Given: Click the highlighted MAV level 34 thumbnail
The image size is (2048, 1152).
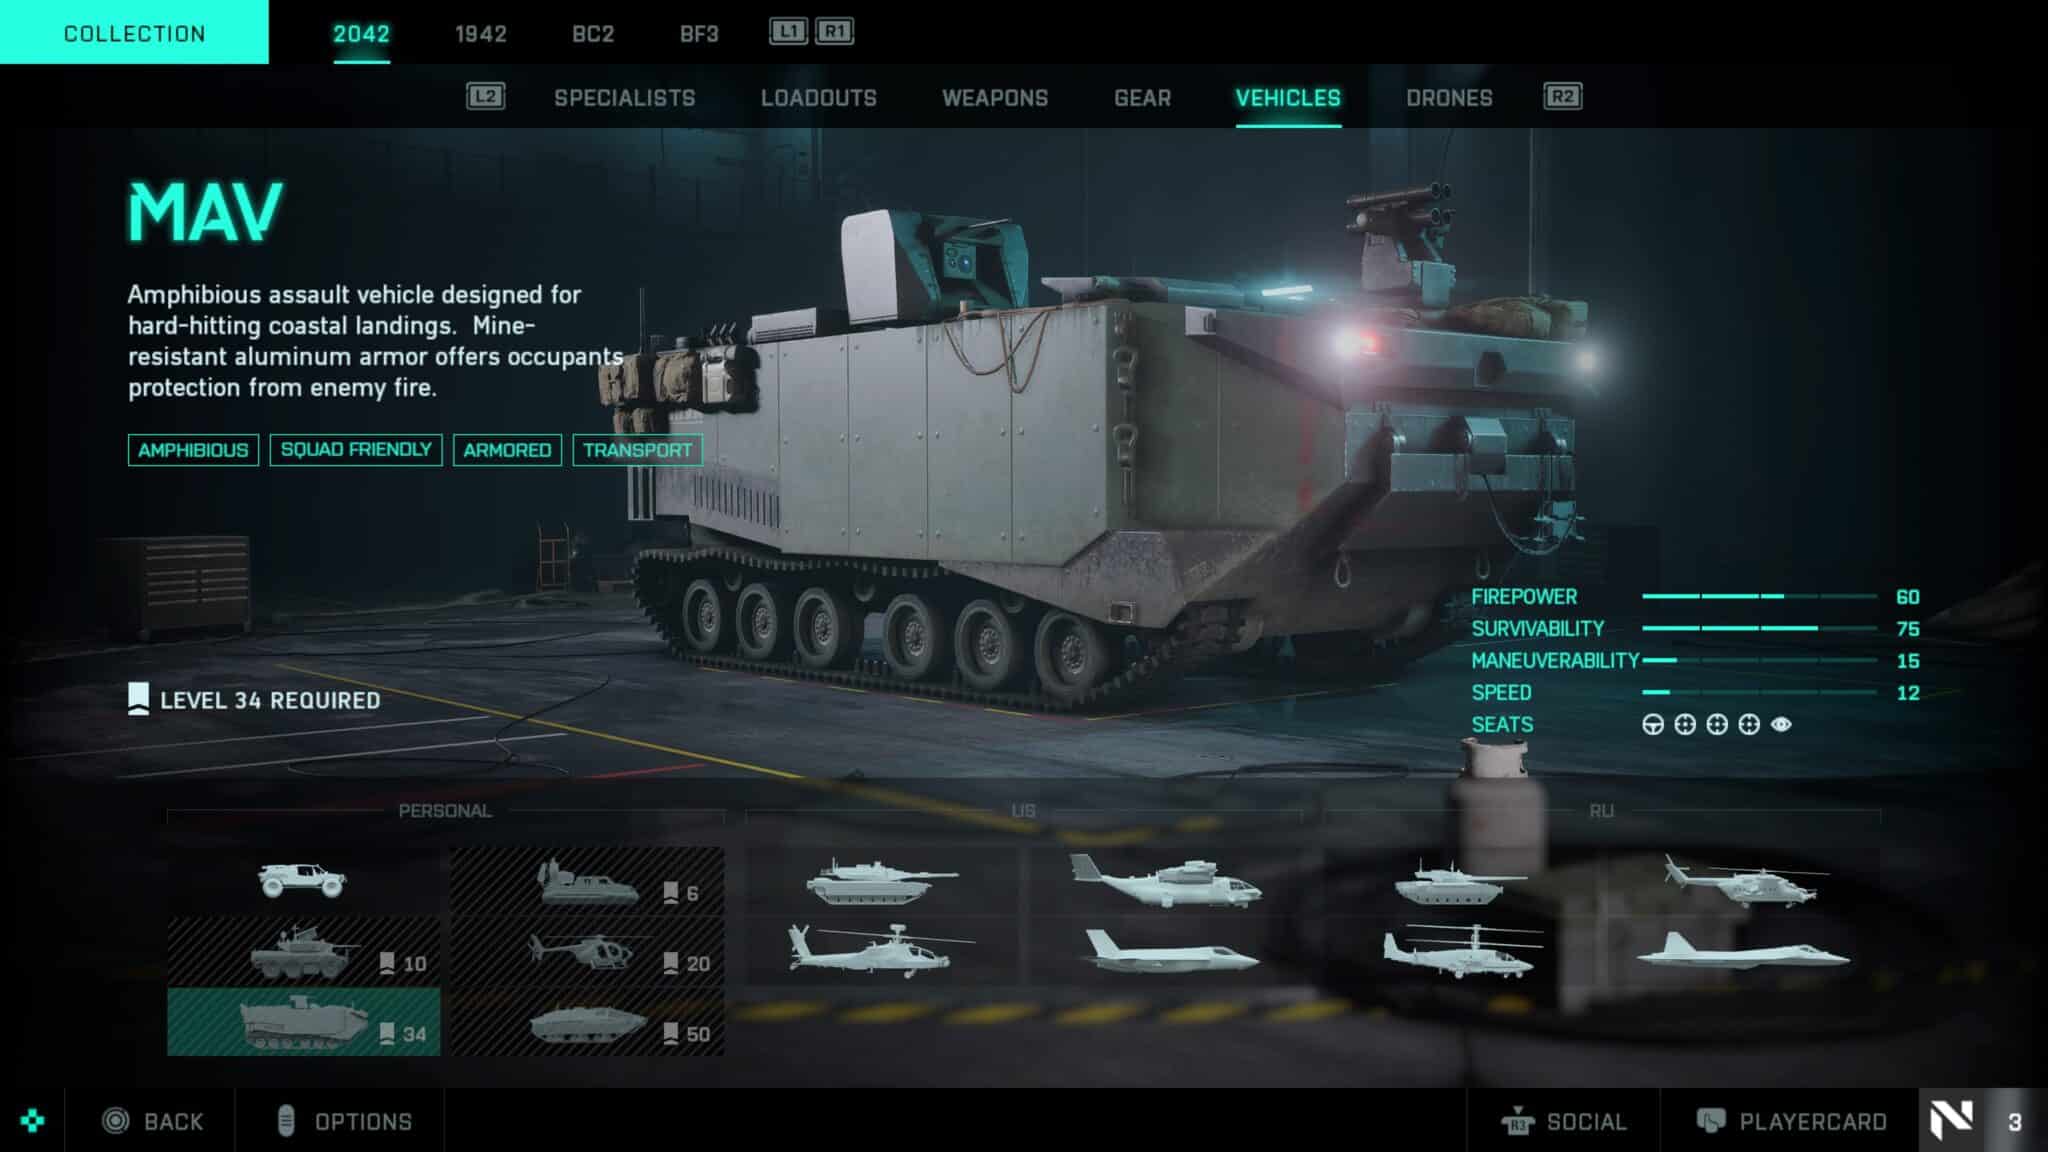Looking at the screenshot, I should tap(303, 1022).
